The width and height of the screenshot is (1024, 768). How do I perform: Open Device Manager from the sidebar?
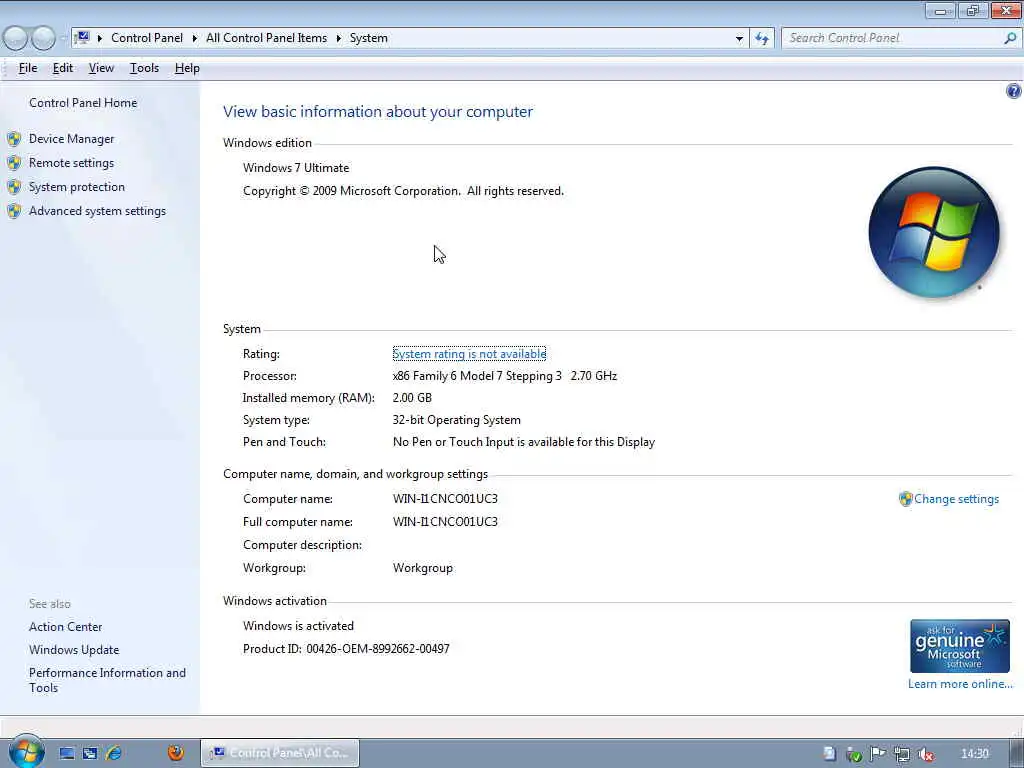(x=71, y=139)
